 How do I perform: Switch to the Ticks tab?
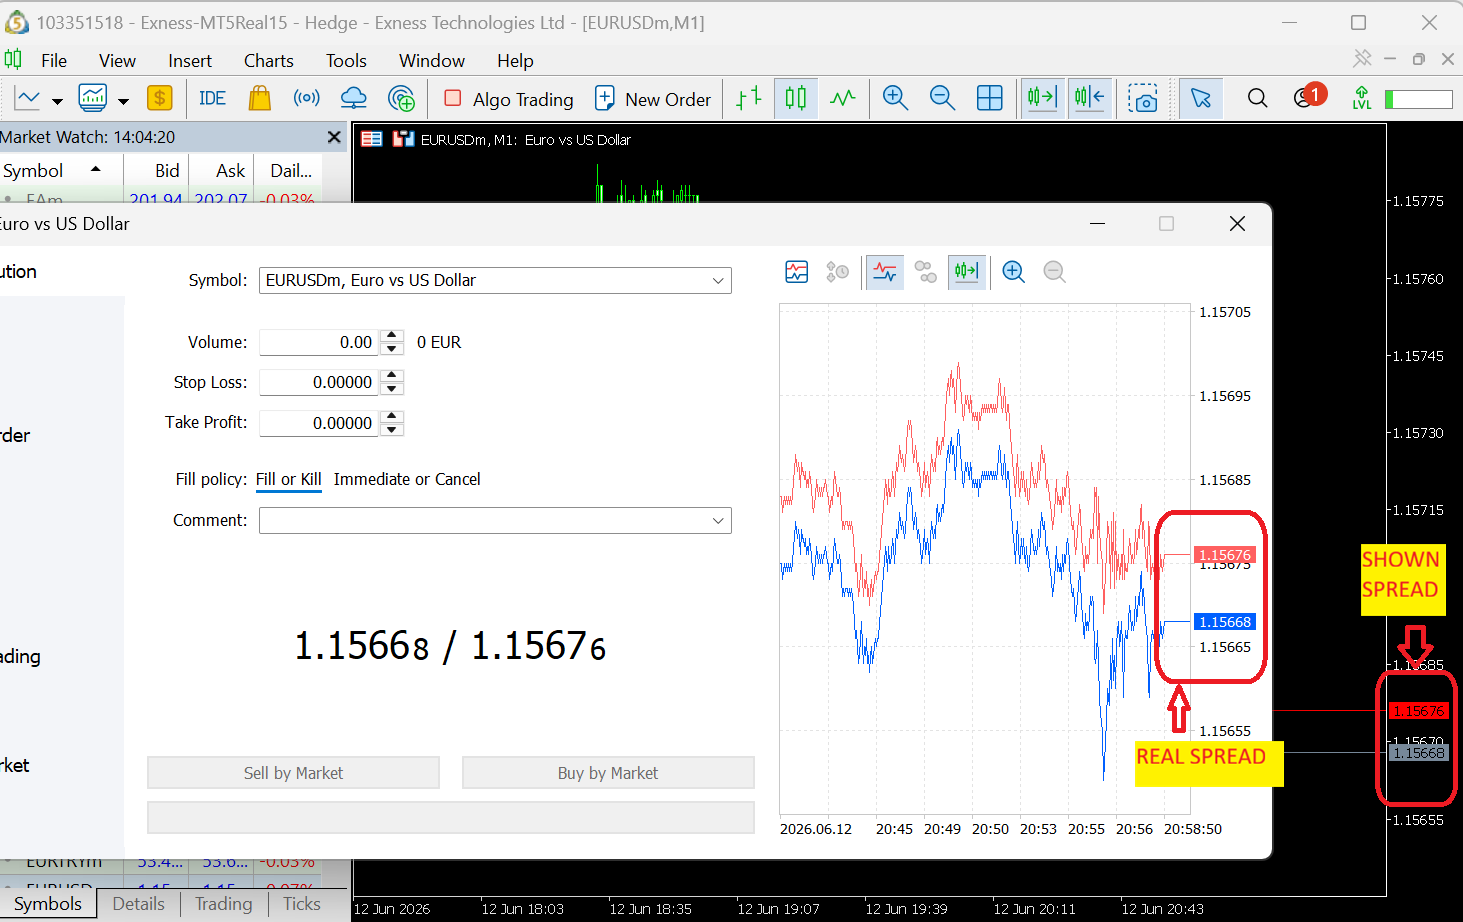[x=301, y=904]
